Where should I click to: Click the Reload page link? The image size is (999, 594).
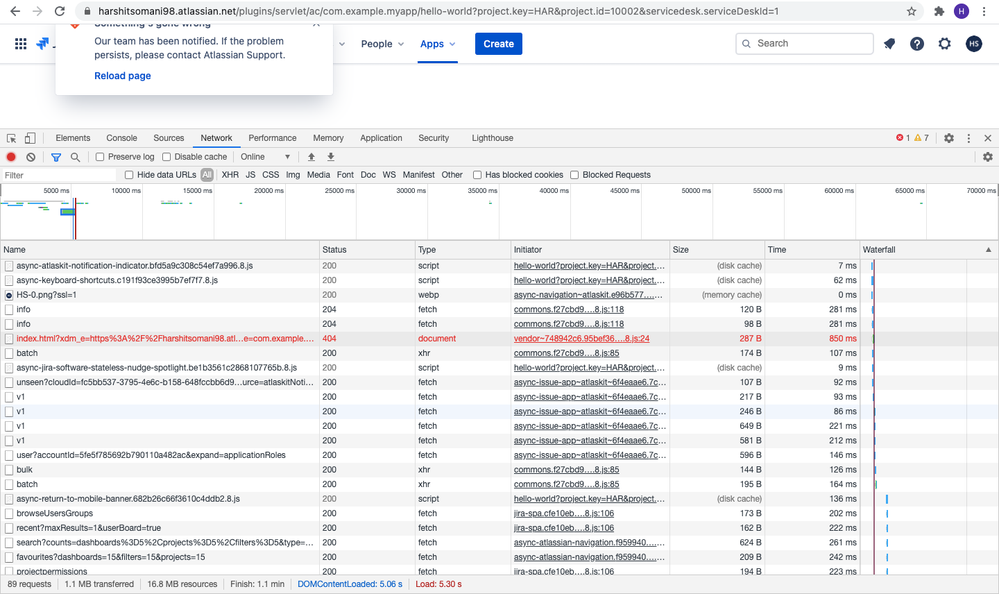[x=122, y=76]
